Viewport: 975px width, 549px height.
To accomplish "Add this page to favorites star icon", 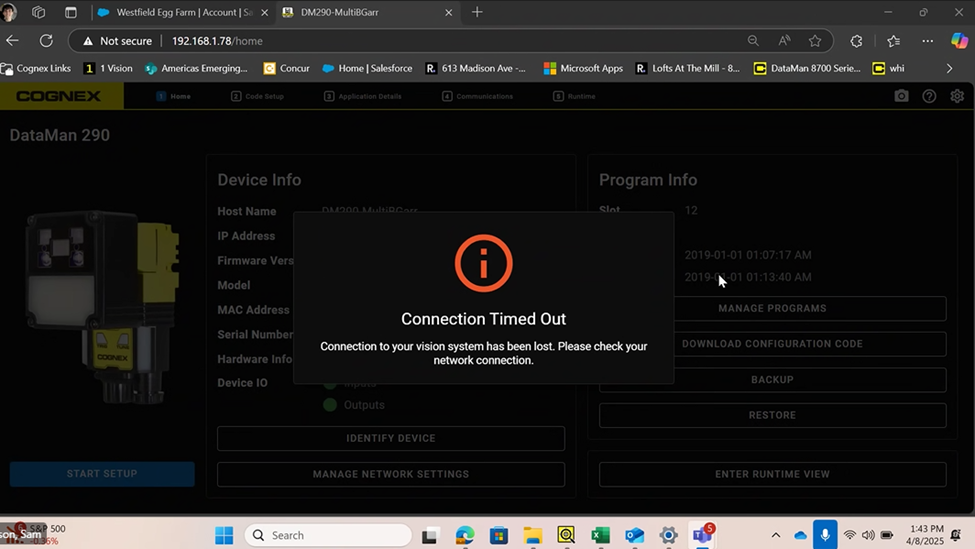I will click(815, 41).
